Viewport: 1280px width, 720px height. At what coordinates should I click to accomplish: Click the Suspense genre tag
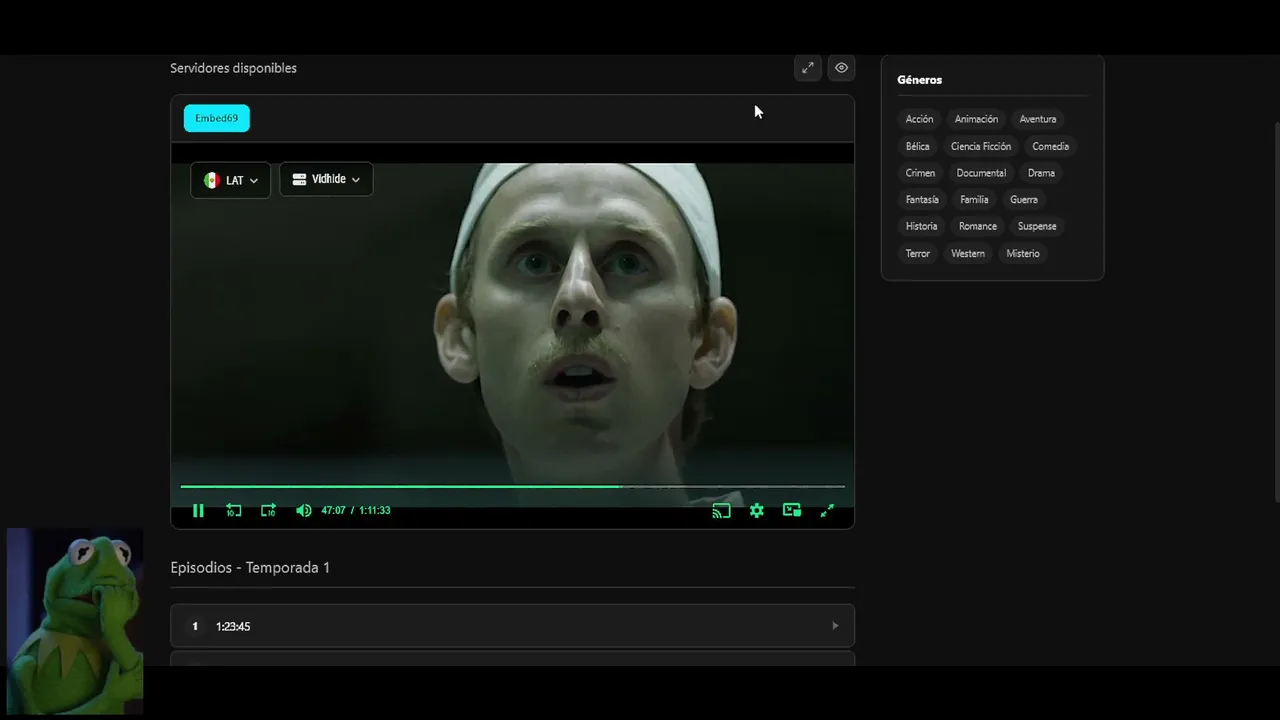(x=1037, y=226)
